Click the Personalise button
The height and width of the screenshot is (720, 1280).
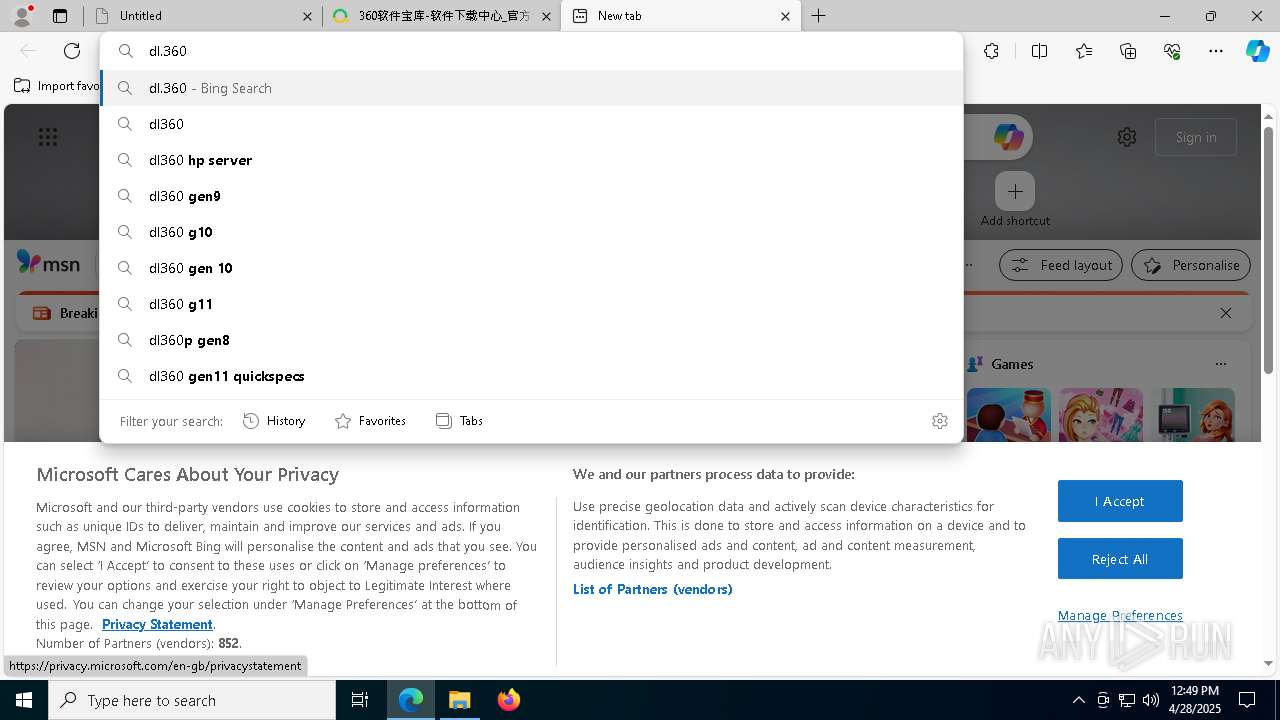pos(1191,265)
